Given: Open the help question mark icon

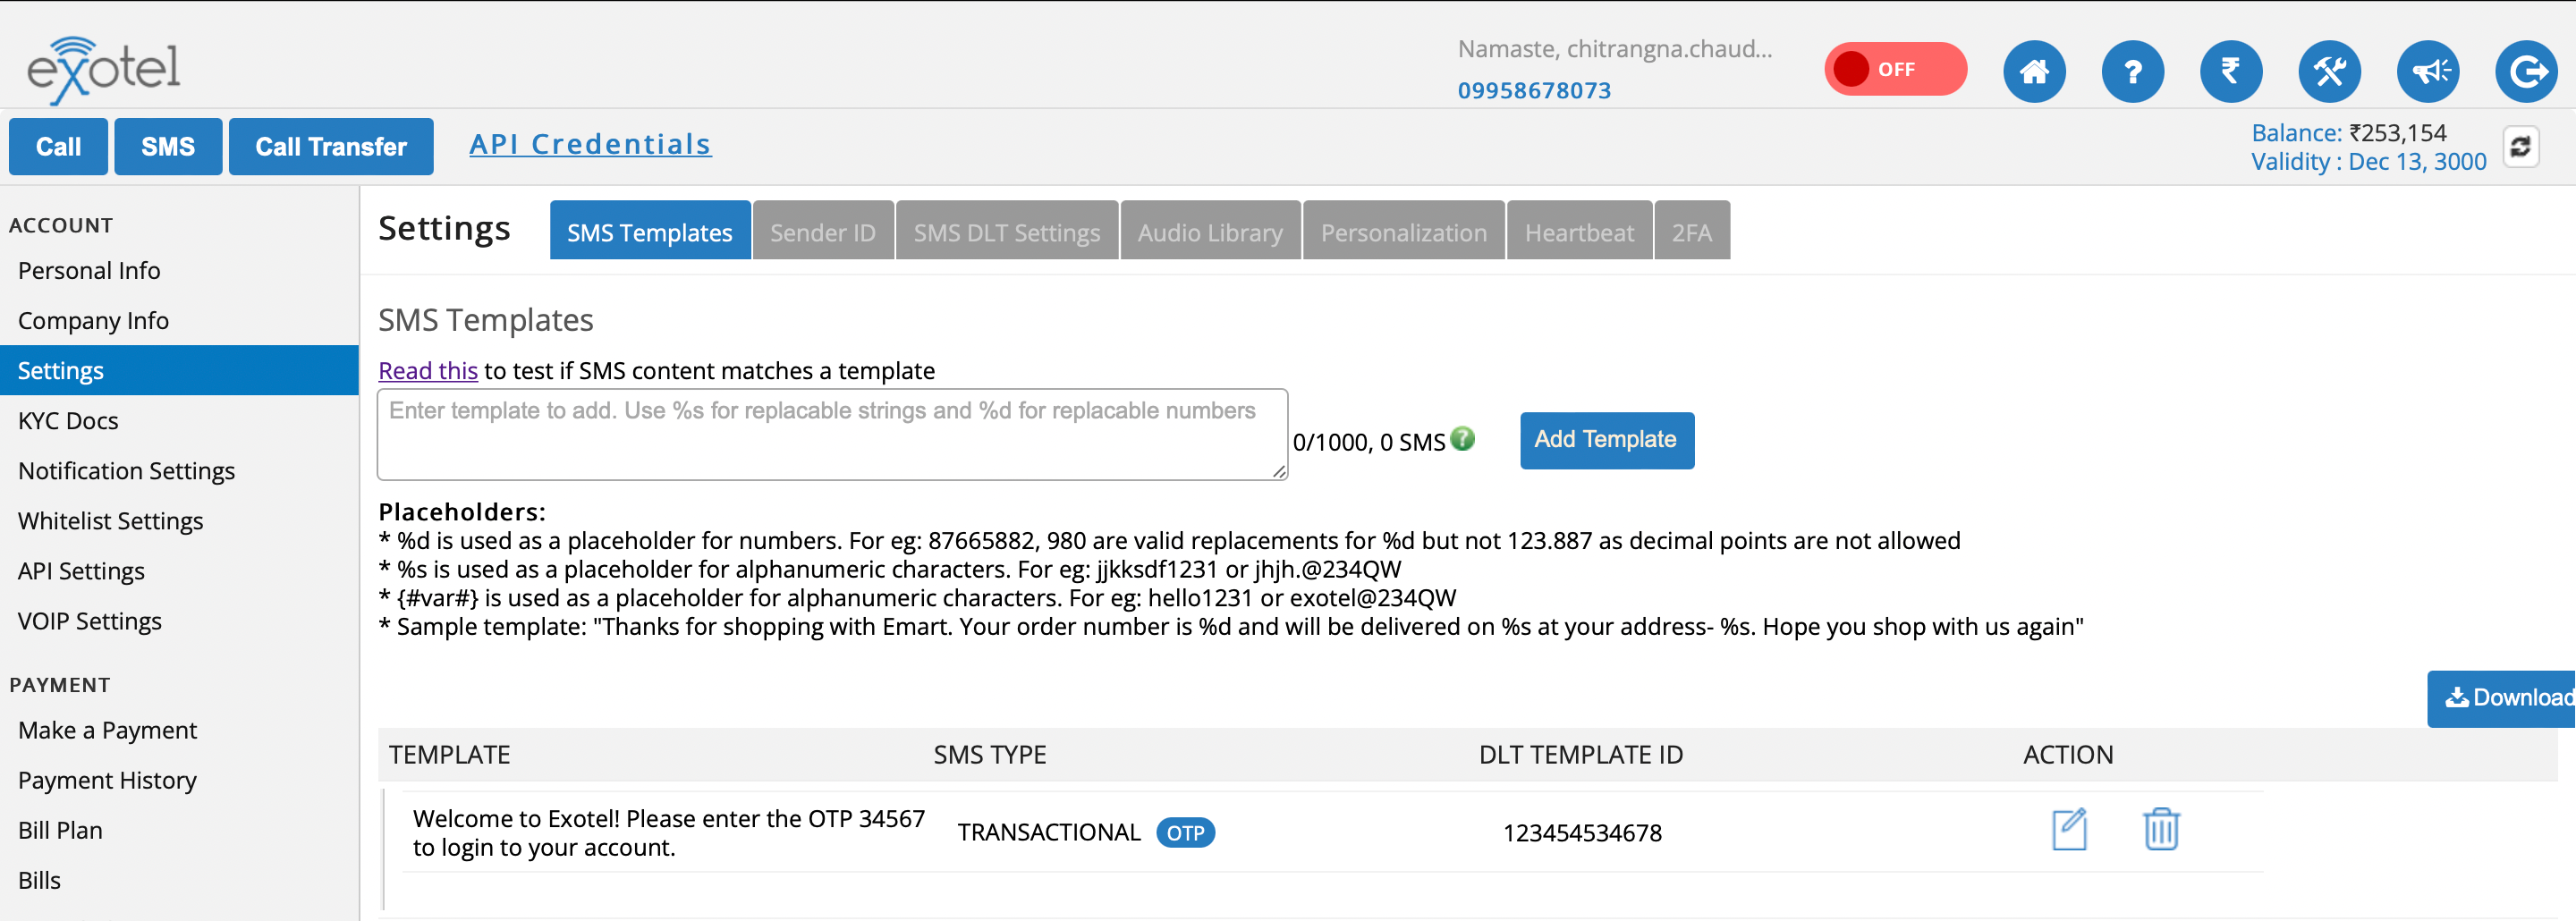Looking at the screenshot, I should (x=2132, y=71).
